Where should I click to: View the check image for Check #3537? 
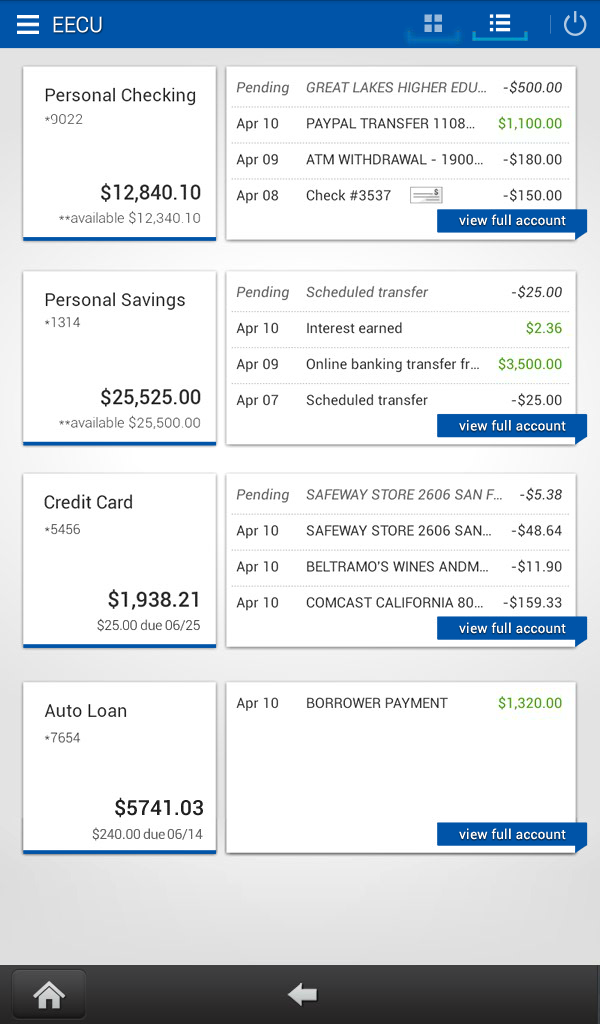tap(425, 194)
